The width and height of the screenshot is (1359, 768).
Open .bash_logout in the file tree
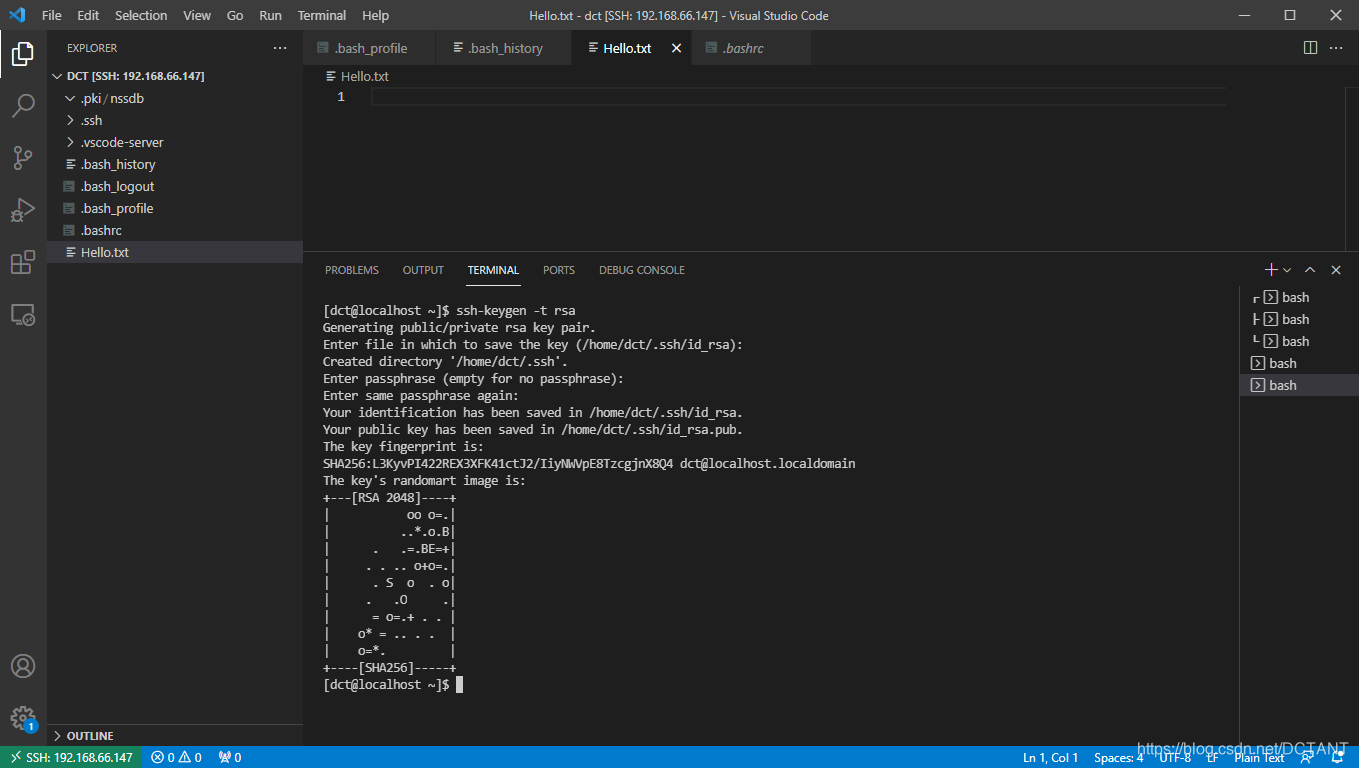(x=175, y=186)
